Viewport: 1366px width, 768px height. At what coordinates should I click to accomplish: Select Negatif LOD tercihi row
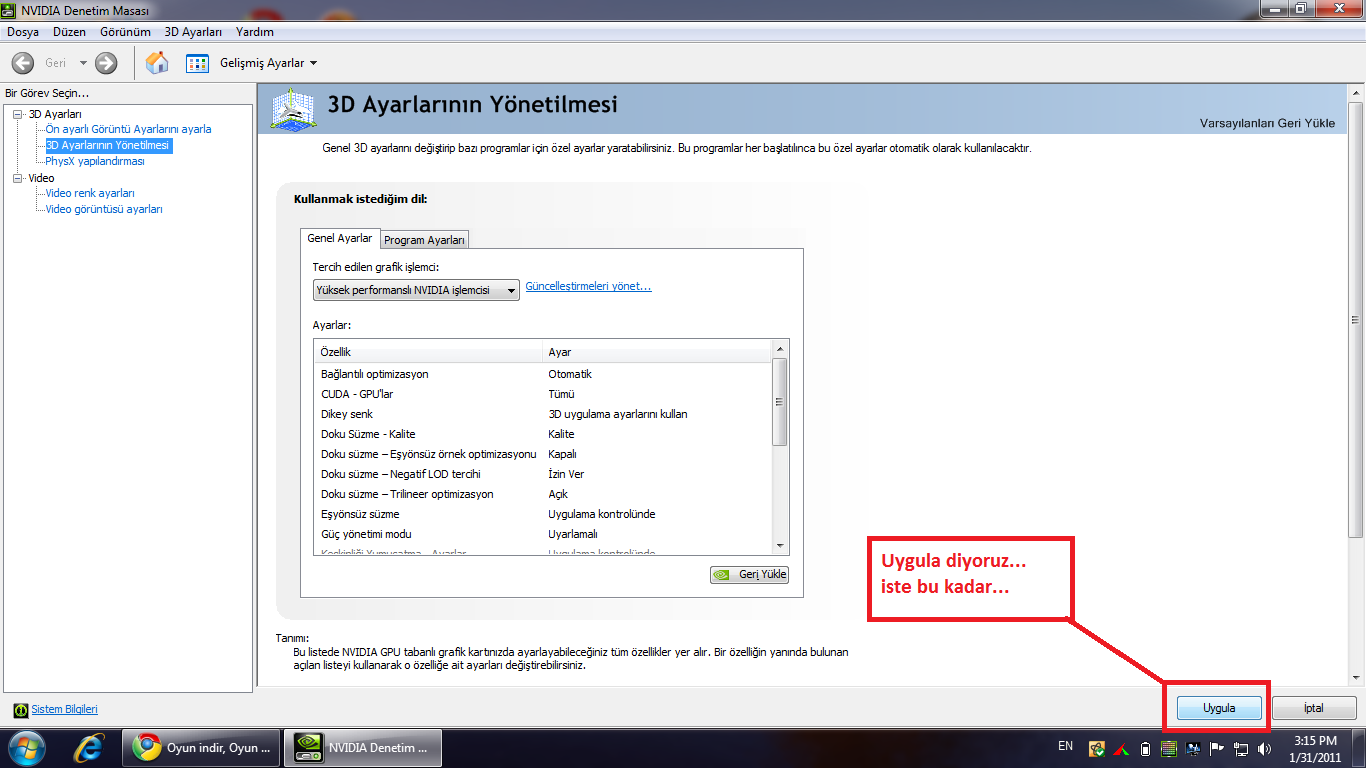click(x=543, y=474)
